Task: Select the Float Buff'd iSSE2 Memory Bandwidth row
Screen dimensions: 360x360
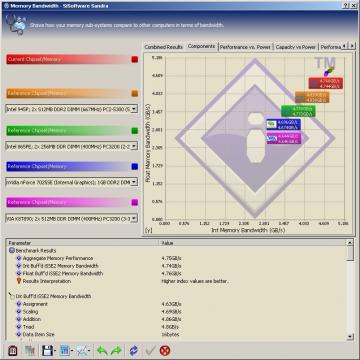Action: (177, 273)
